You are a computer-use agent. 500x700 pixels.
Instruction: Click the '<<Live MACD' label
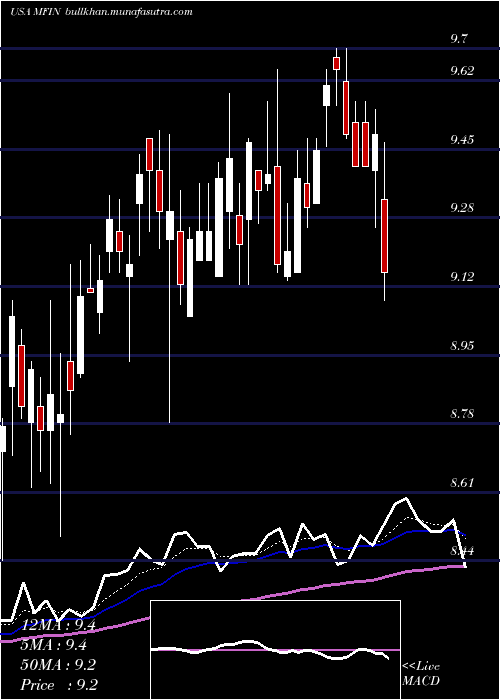pos(421,674)
